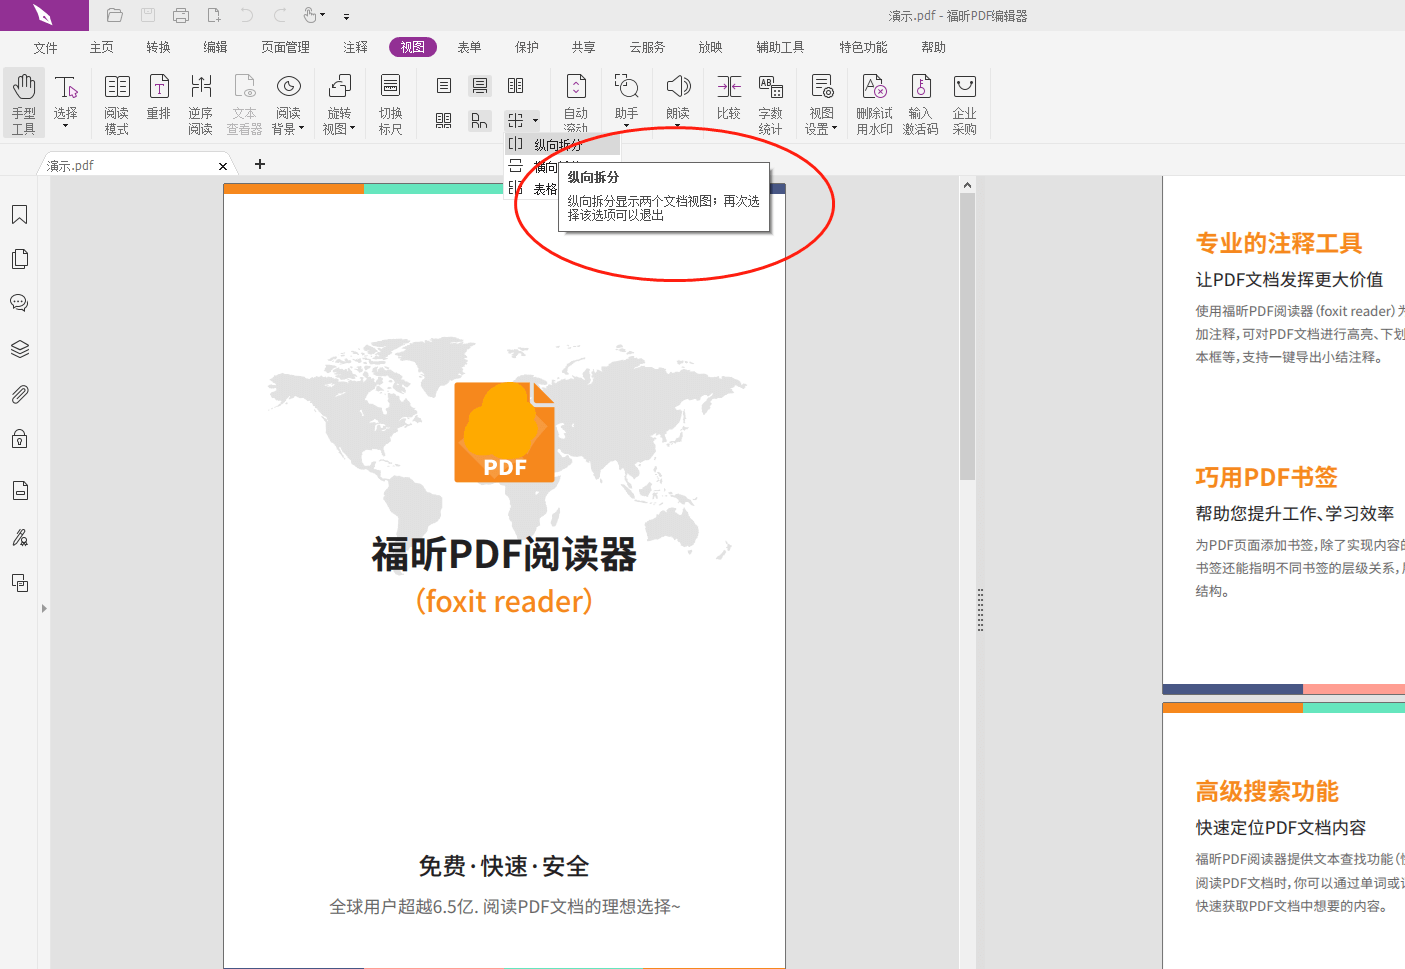The image size is (1405, 969).
Task: Open 字数统计 word count
Action: point(770,100)
